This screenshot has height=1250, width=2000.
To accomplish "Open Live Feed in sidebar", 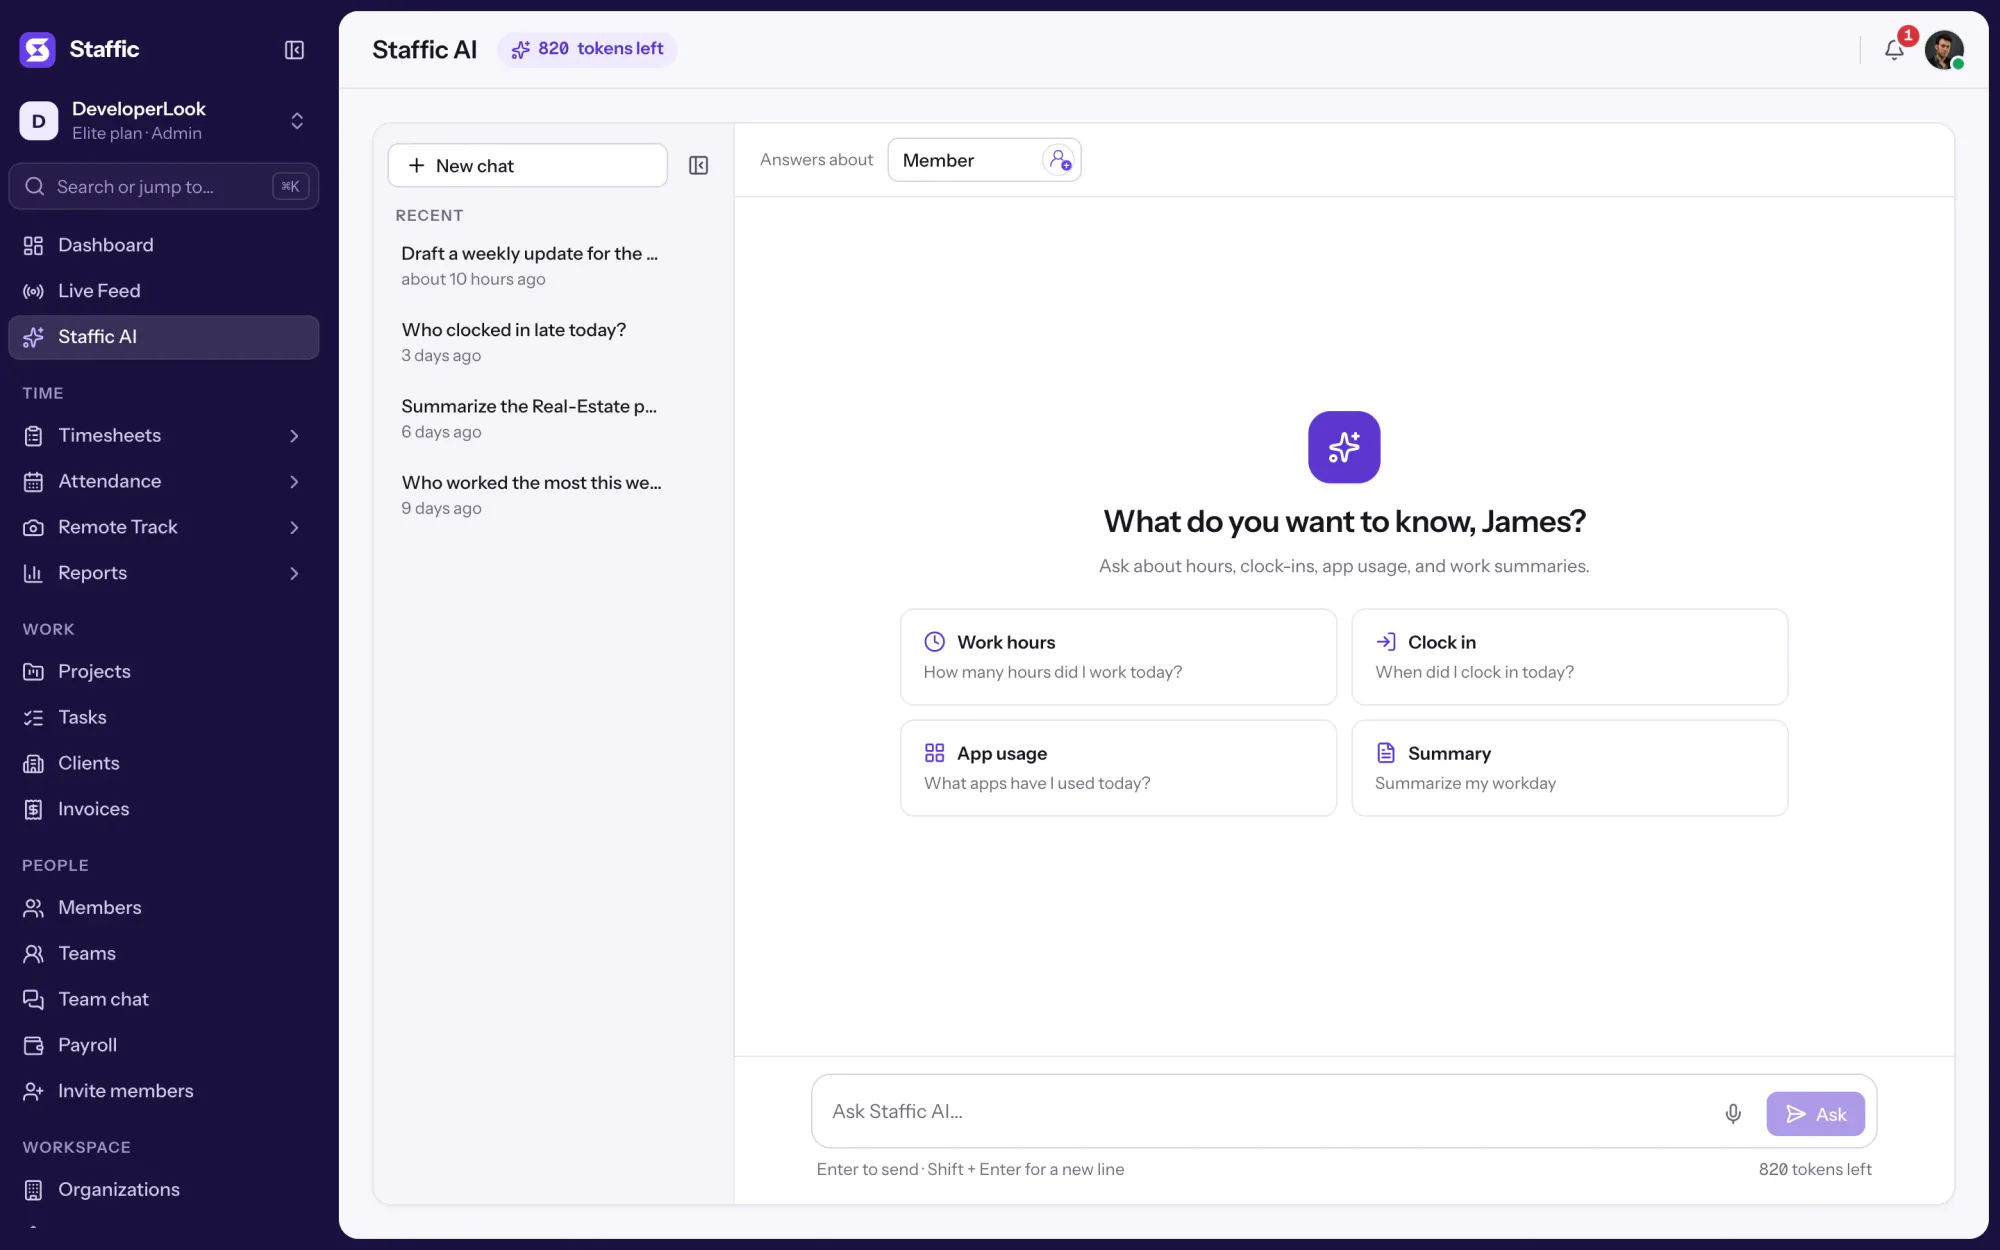I will coord(163,291).
